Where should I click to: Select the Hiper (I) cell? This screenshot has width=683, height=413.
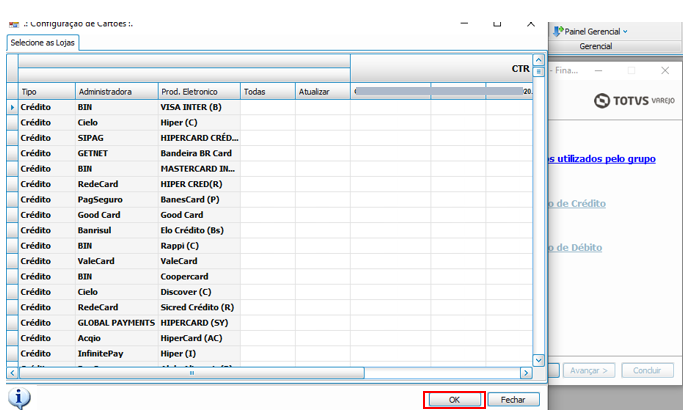(x=199, y=353)
